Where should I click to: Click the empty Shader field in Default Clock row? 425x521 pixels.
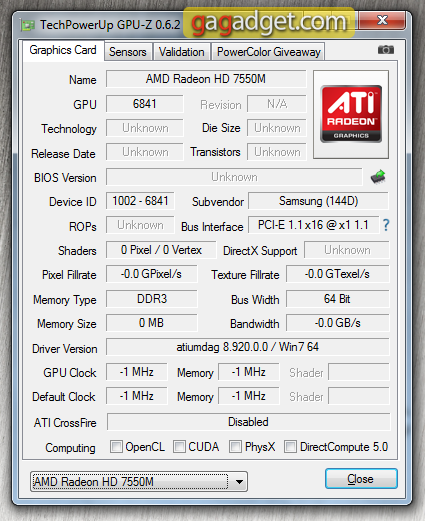click(x=359, y=396)
